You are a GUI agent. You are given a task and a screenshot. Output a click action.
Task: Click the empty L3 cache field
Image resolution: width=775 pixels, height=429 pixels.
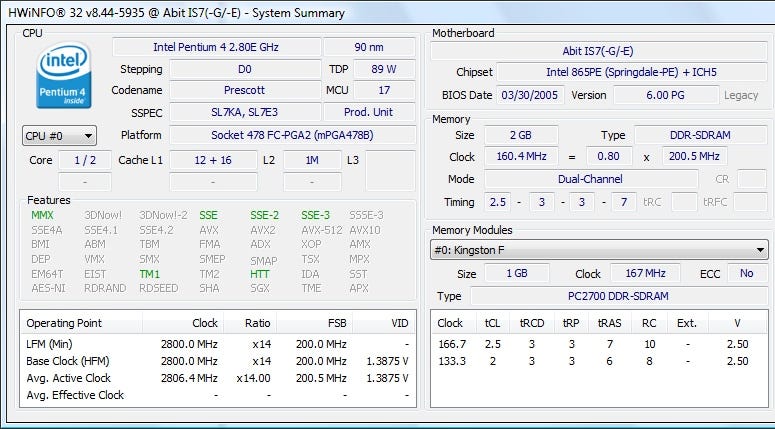pos(390,171)
